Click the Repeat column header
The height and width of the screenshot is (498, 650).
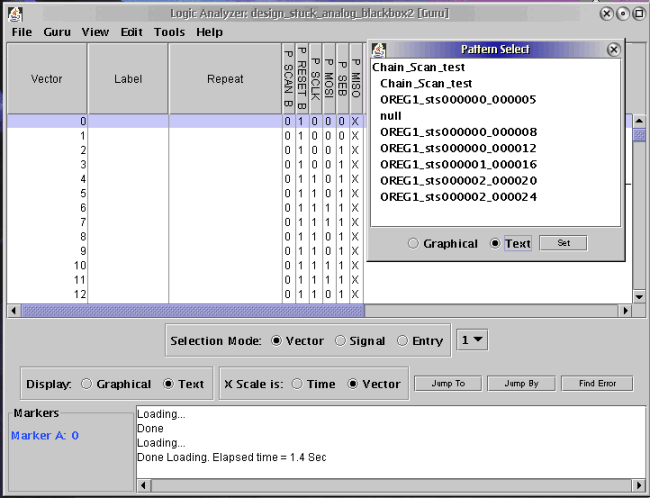click(x=225, y=78)
